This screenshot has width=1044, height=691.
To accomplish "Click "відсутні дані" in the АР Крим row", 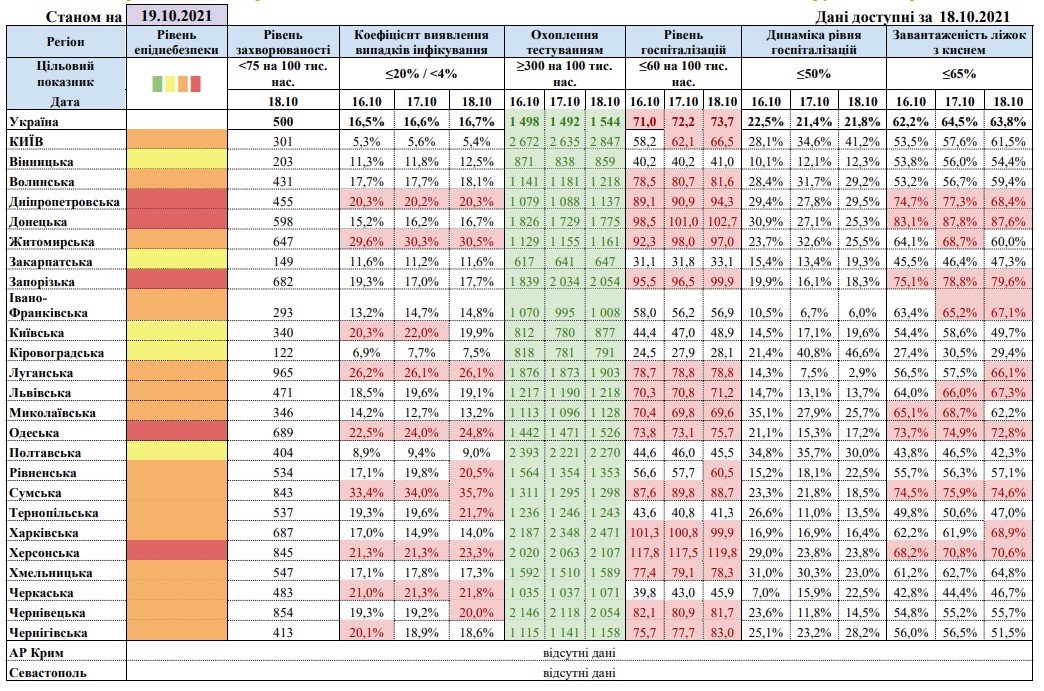I will coord(579,652).
